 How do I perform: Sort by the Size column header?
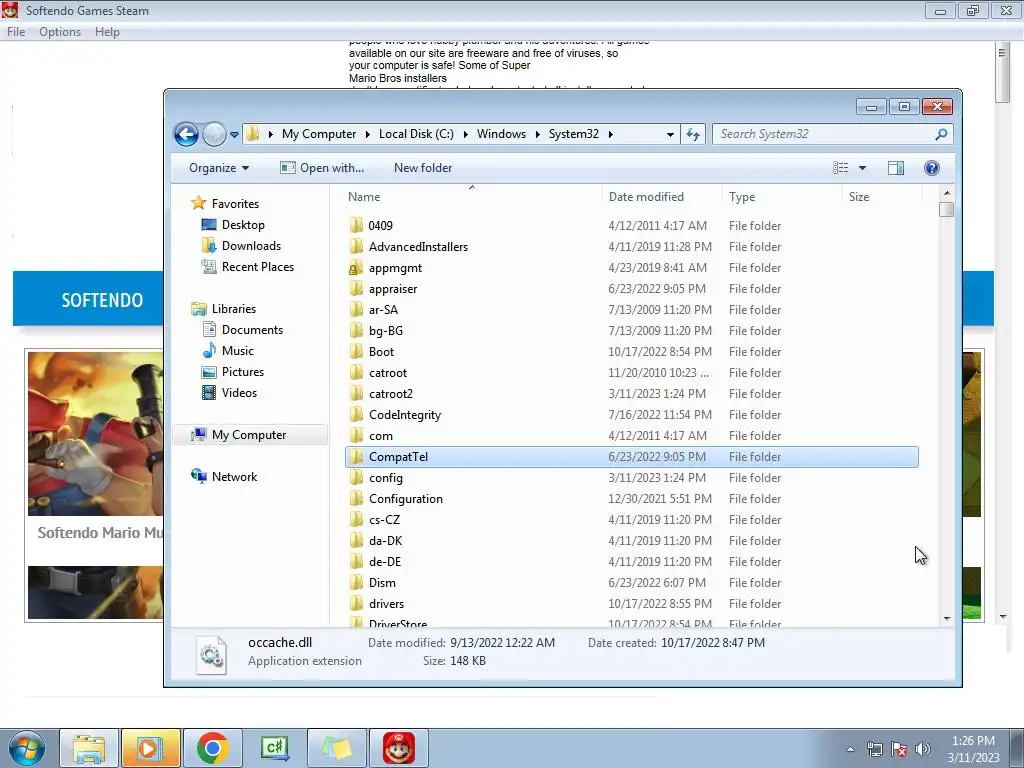(x=882, y=197)
